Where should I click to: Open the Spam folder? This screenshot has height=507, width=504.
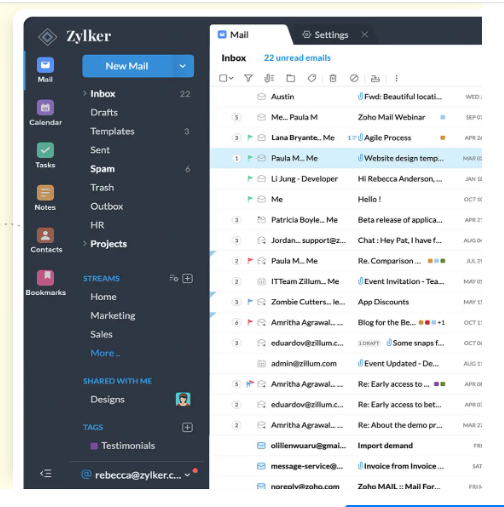coord(102,169)
